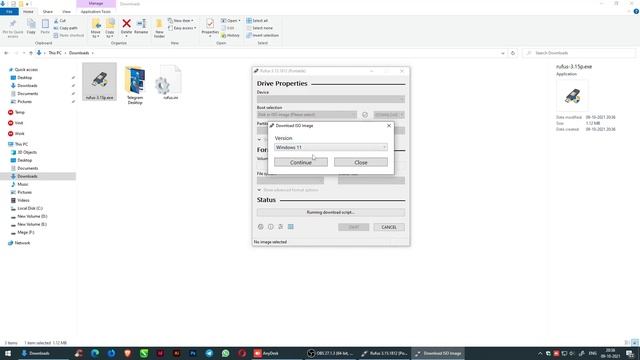This screenshot has height=360, width=640.
Task: Click the address bar refresh icon
Action: point(513,53)
